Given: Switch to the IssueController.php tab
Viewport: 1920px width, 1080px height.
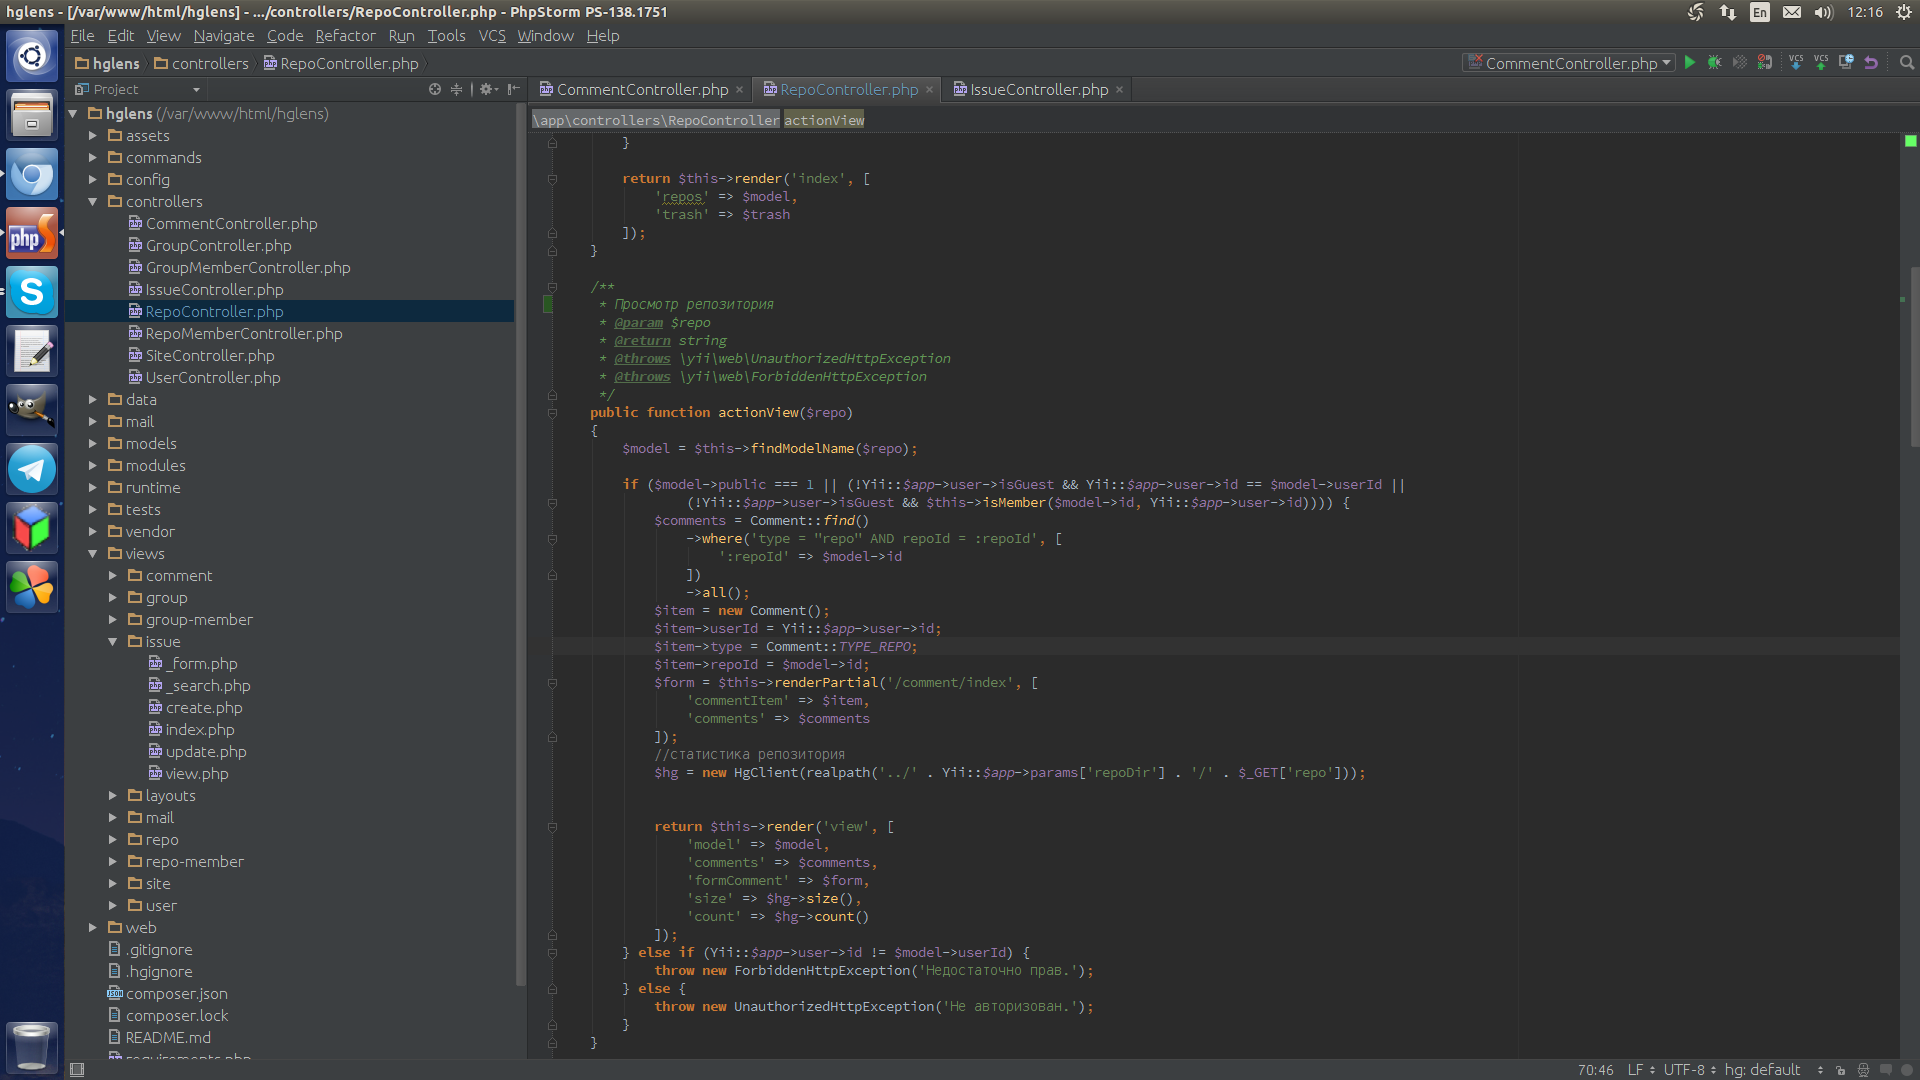Looking at the screenshot, I should 1038,90.
